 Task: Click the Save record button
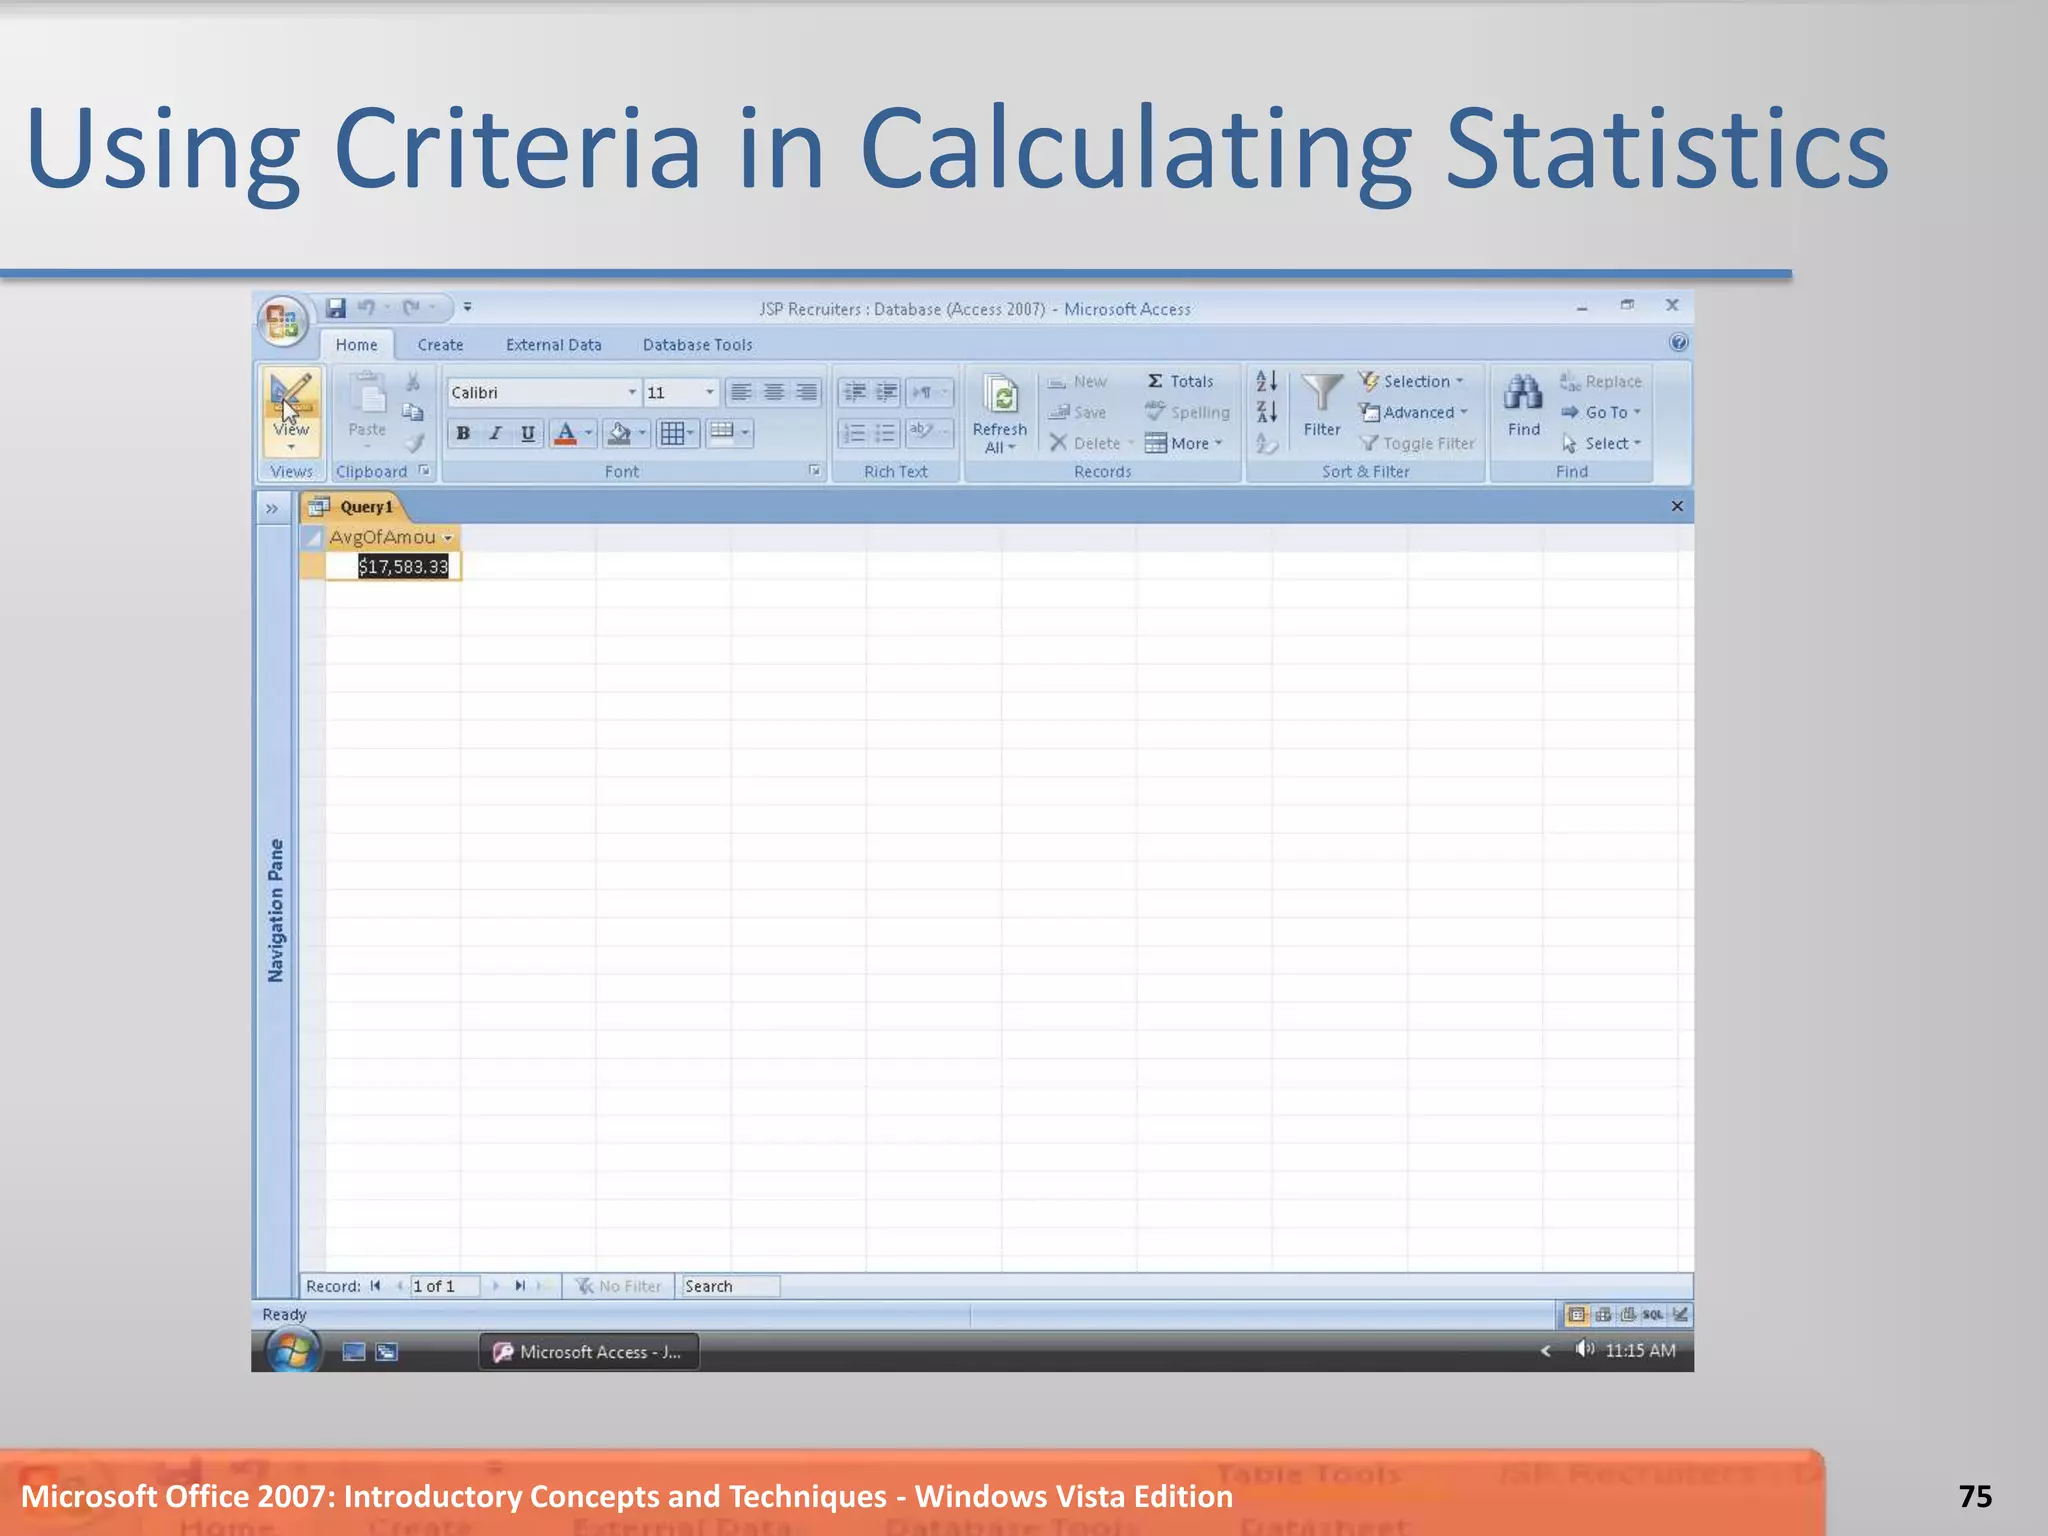point(1077,412)
